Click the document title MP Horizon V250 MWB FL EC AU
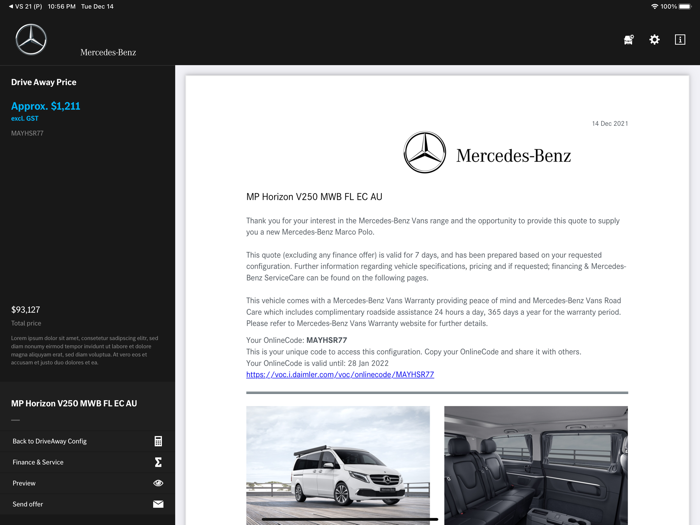This screenshot has width=700, height=525. (x=314, y=197)
